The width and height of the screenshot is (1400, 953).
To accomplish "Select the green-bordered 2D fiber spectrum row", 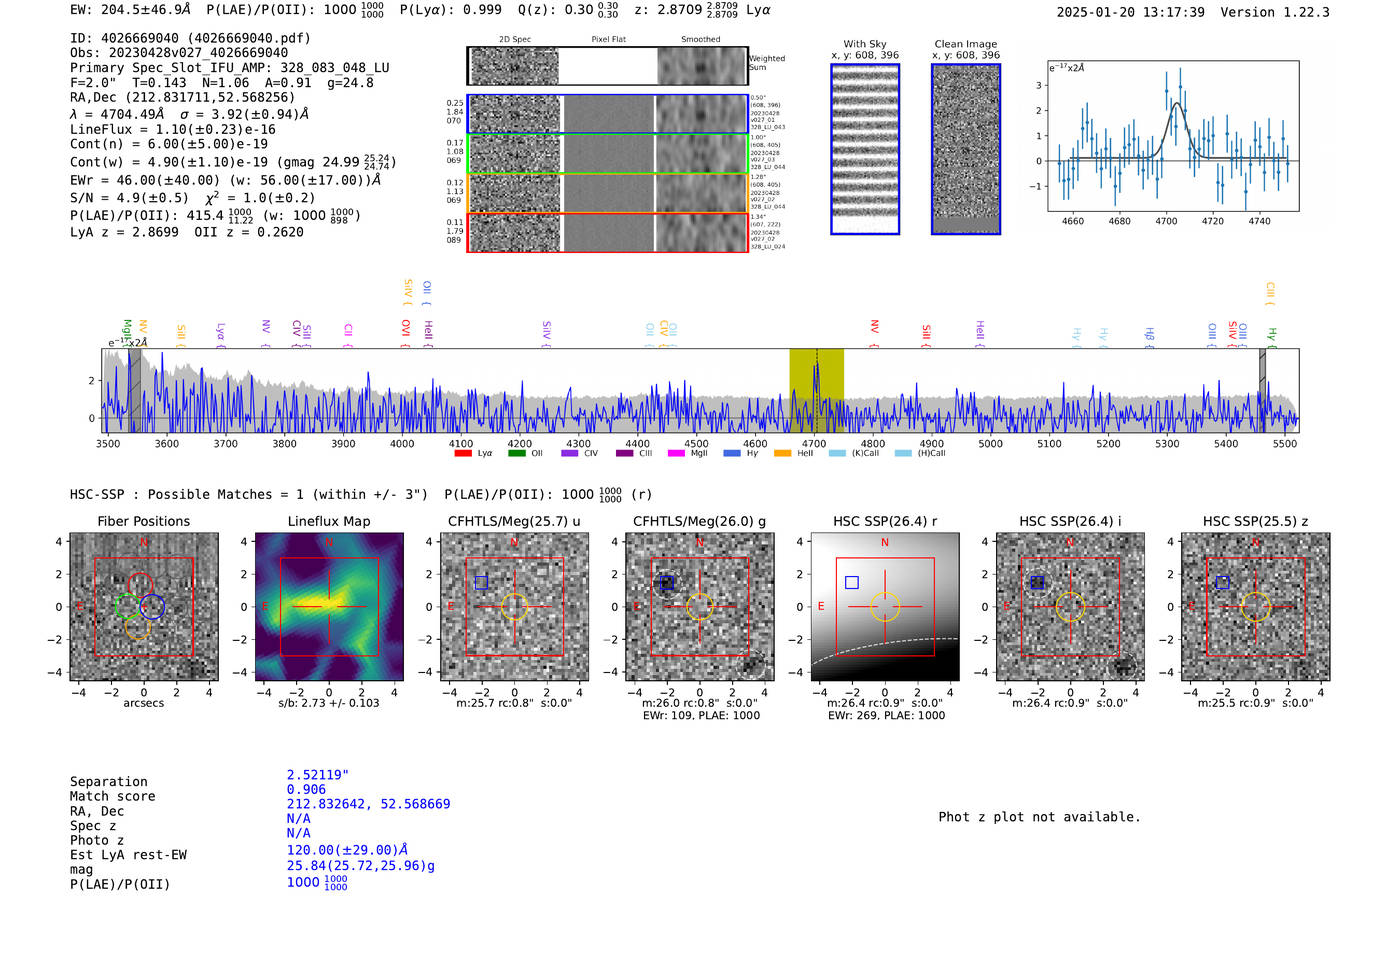I will (608, 154).
